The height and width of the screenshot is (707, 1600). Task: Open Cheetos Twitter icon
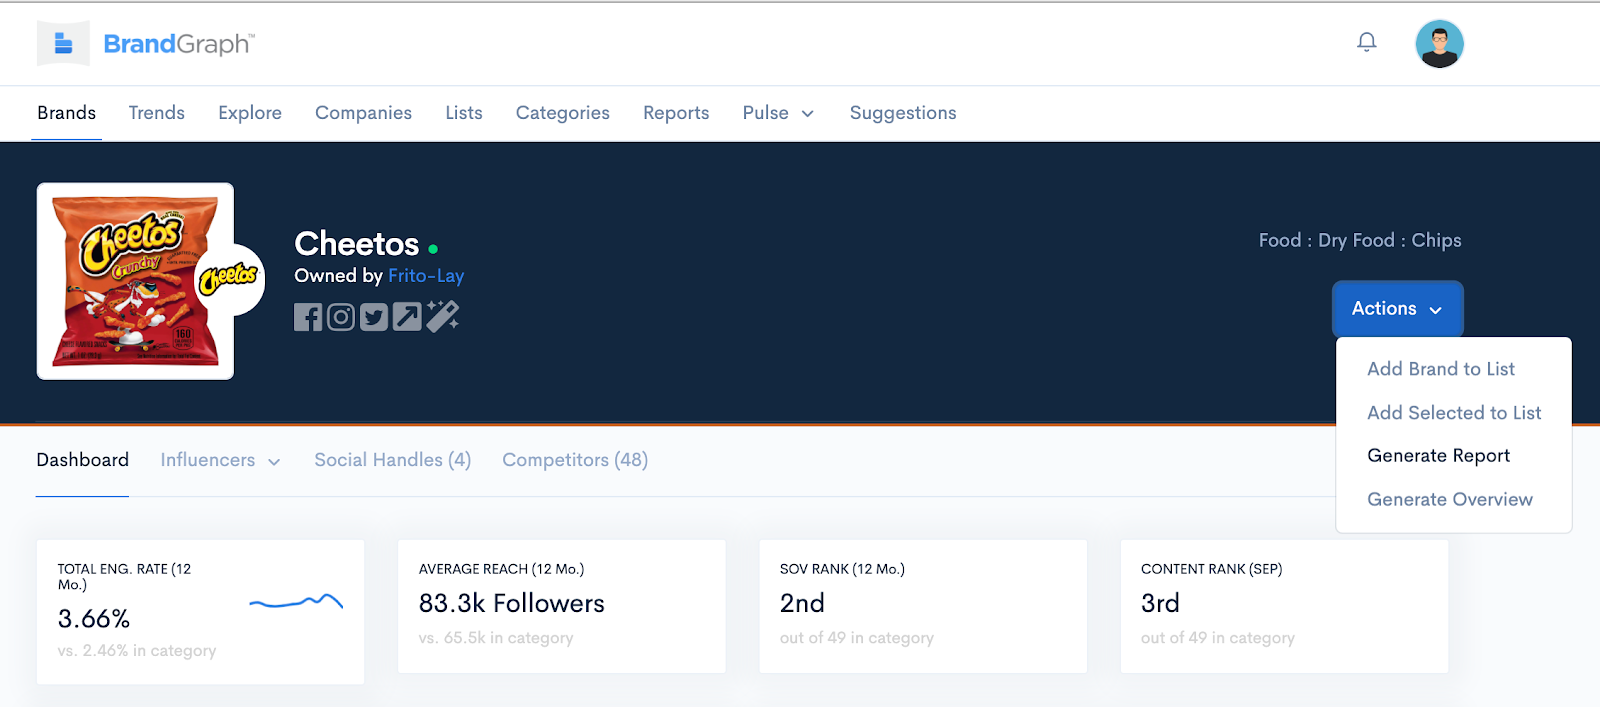point(374,317)
